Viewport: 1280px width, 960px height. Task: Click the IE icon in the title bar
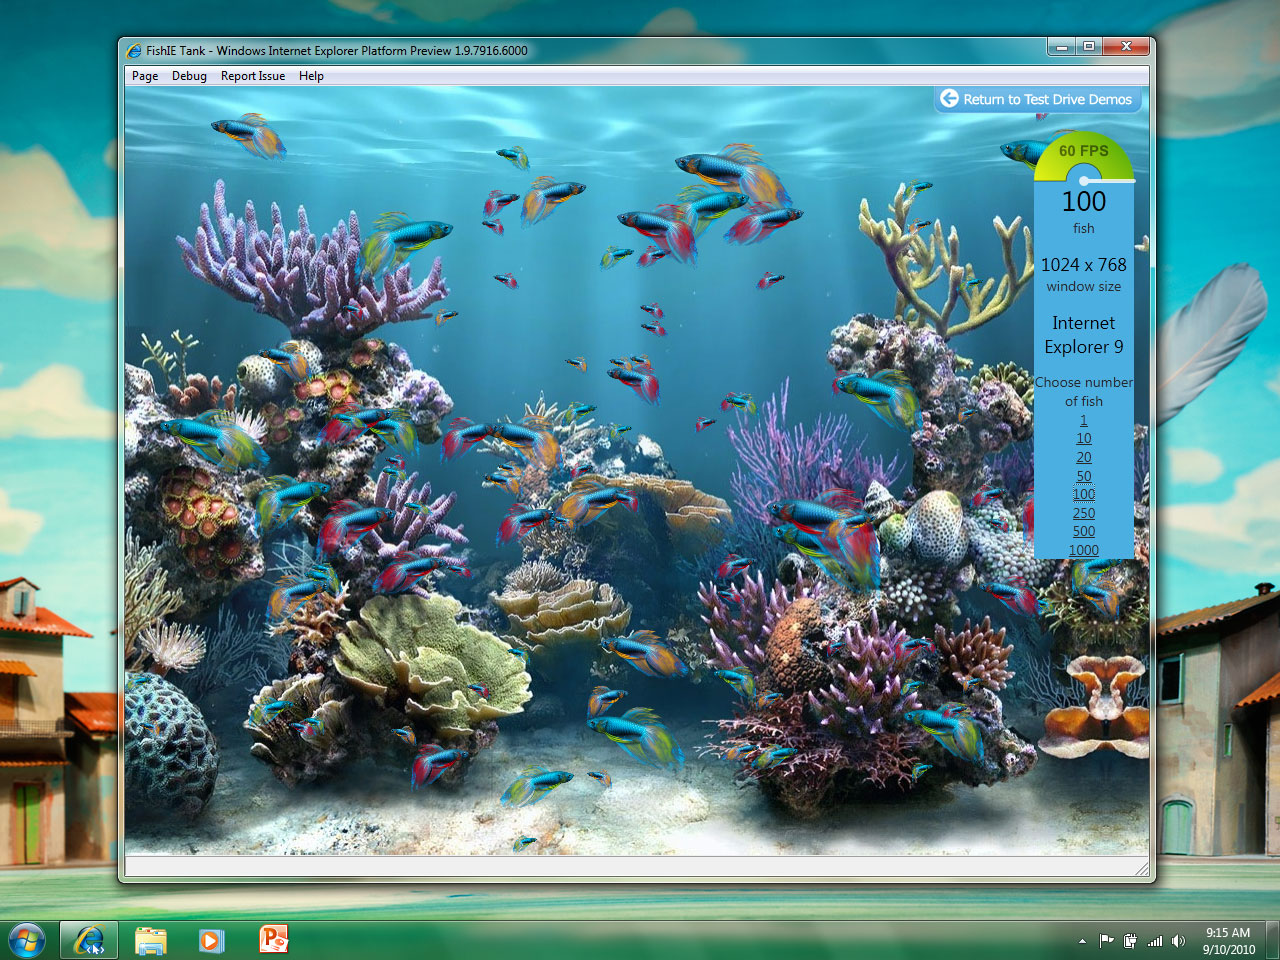(x=134, y=50)
